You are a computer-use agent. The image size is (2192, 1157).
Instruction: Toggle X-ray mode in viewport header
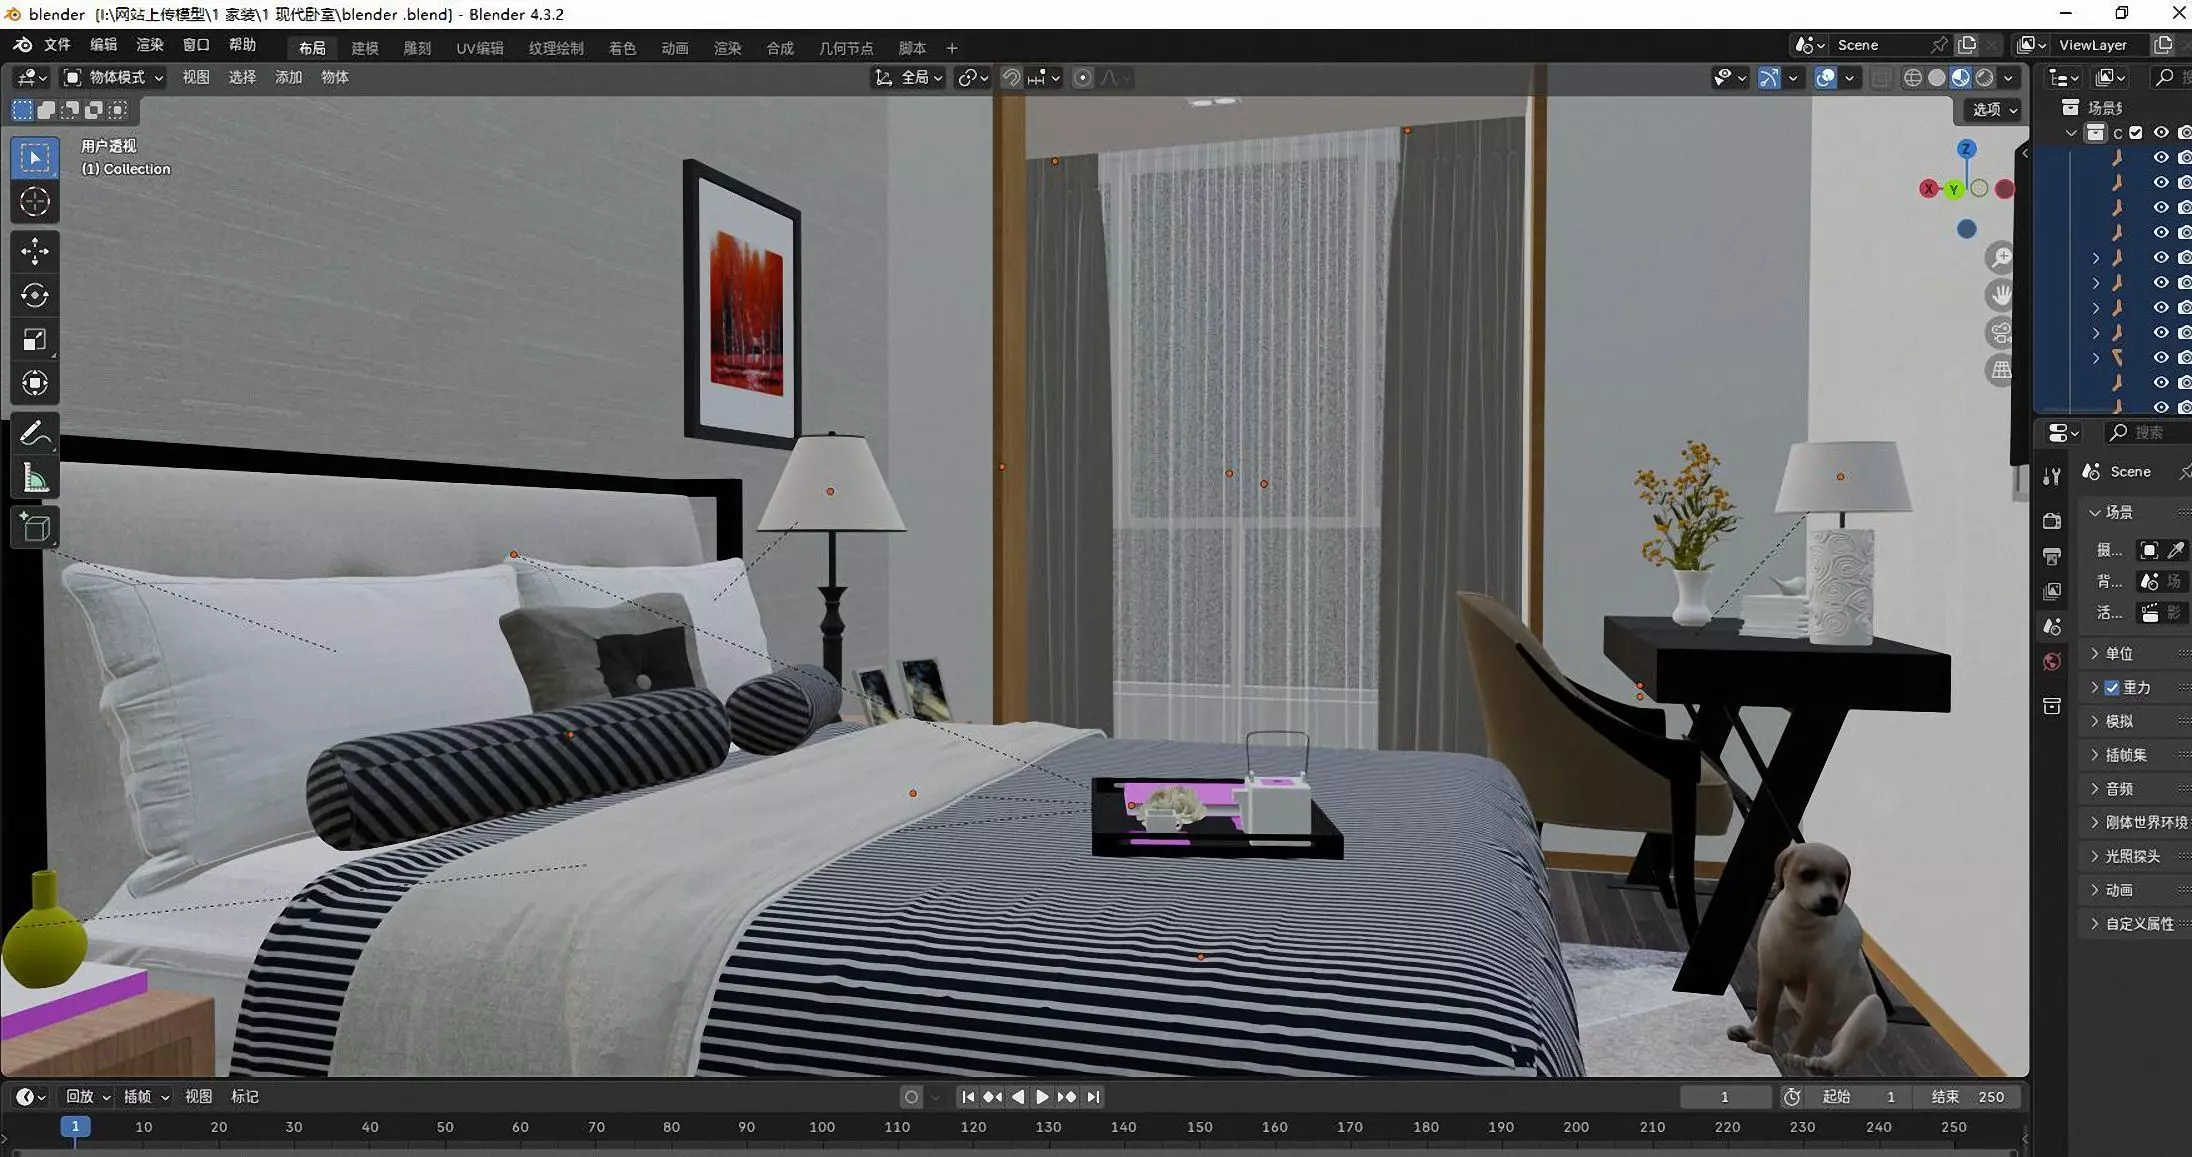pyautogui.click(x=1880, y=78)
